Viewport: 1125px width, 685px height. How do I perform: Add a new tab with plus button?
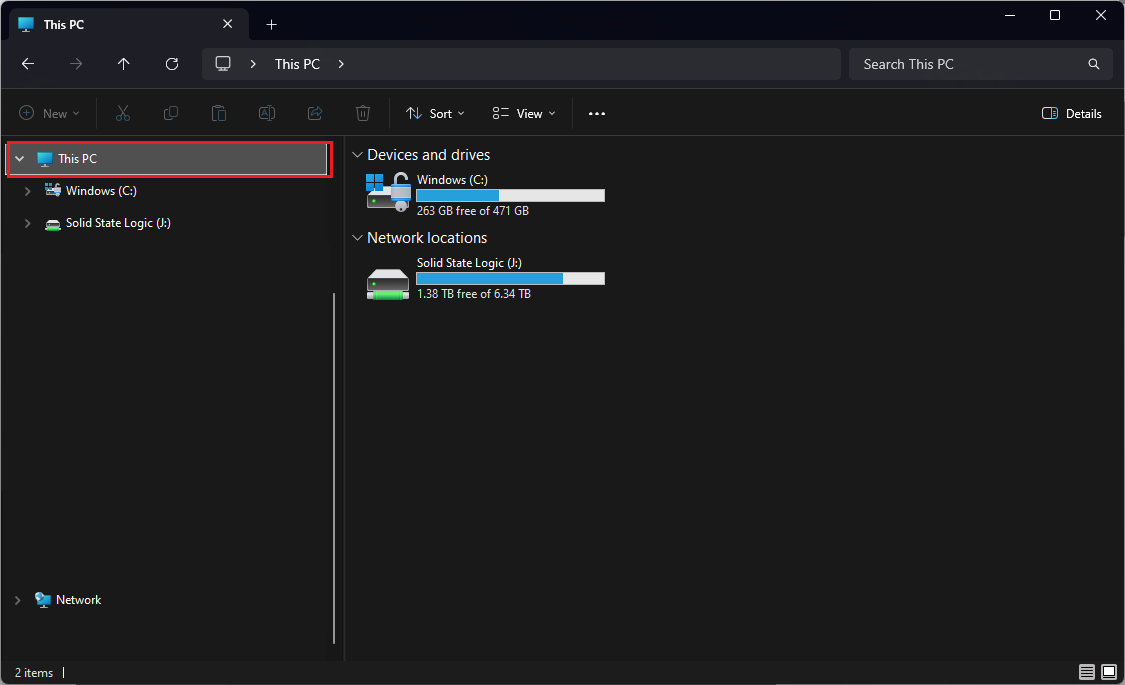tap(271, 24)
